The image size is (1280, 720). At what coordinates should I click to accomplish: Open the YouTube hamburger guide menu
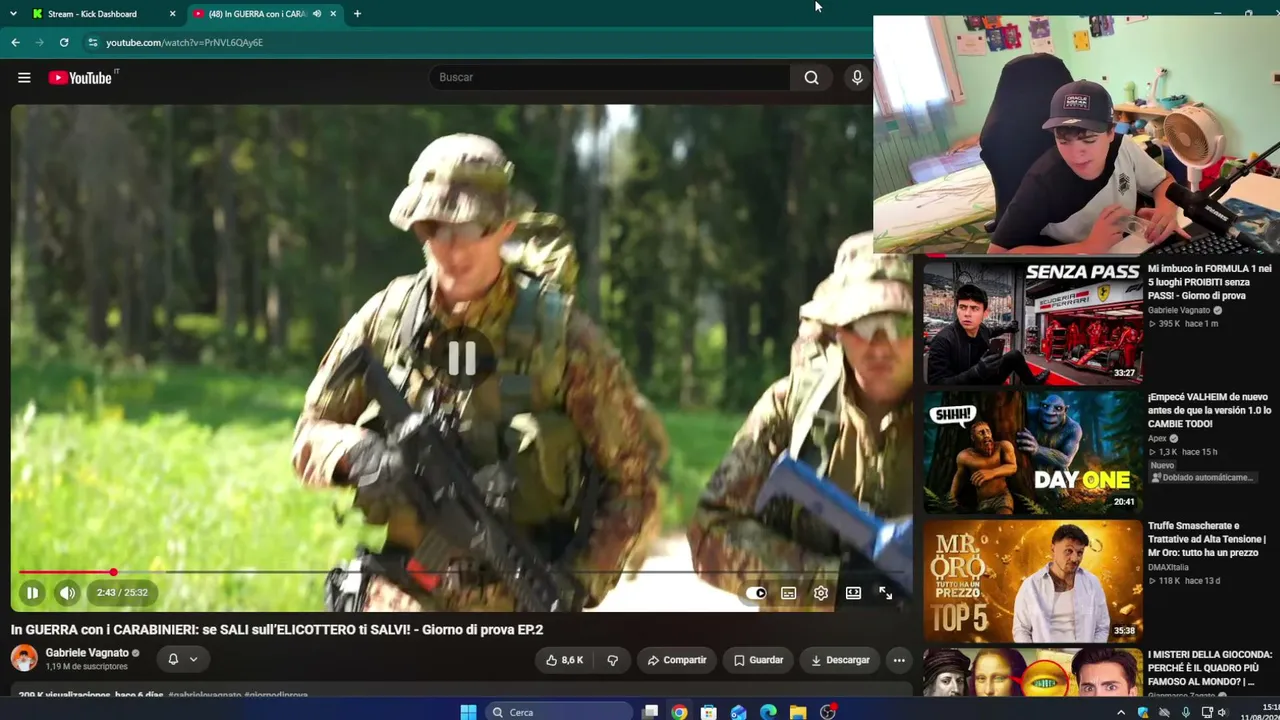click(x=24, y=78)
